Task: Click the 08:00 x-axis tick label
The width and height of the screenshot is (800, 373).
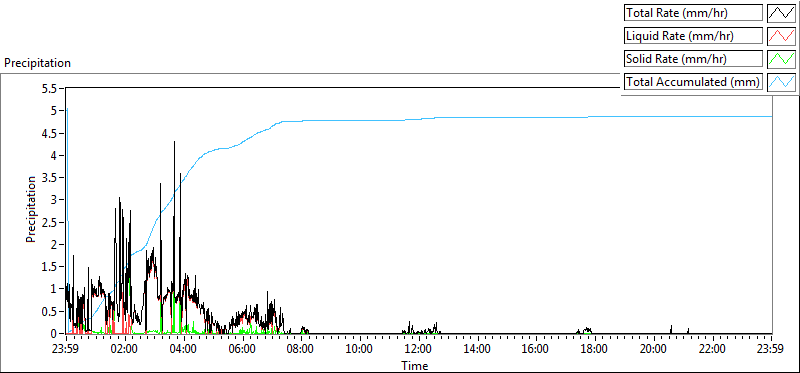Action: pos(302,350)
